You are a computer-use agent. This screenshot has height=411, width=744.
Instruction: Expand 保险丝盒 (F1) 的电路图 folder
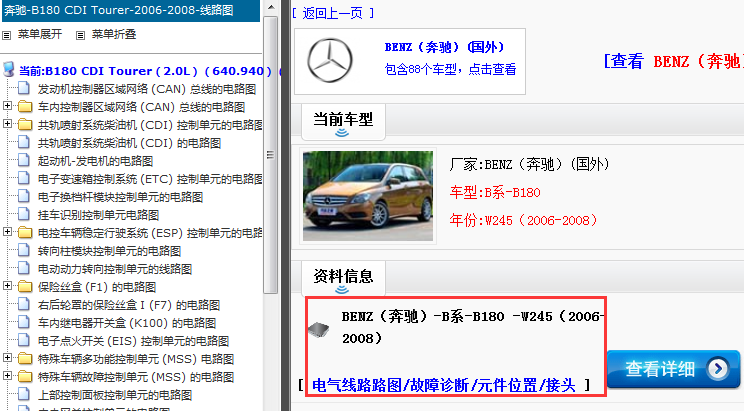click(7, 286)
